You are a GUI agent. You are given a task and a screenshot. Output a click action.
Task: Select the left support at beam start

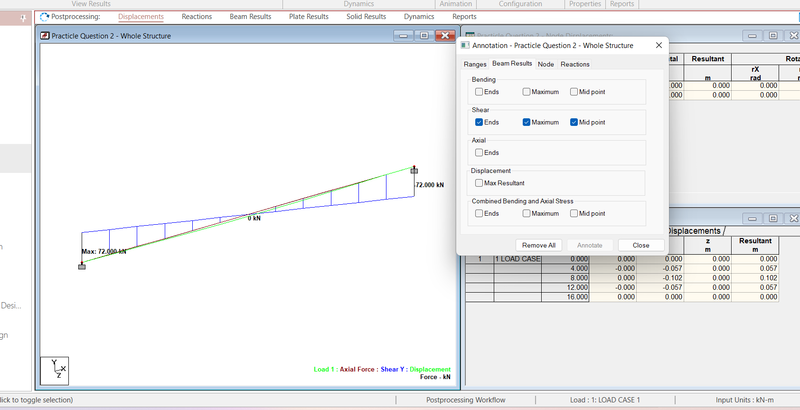click(82, 266)
